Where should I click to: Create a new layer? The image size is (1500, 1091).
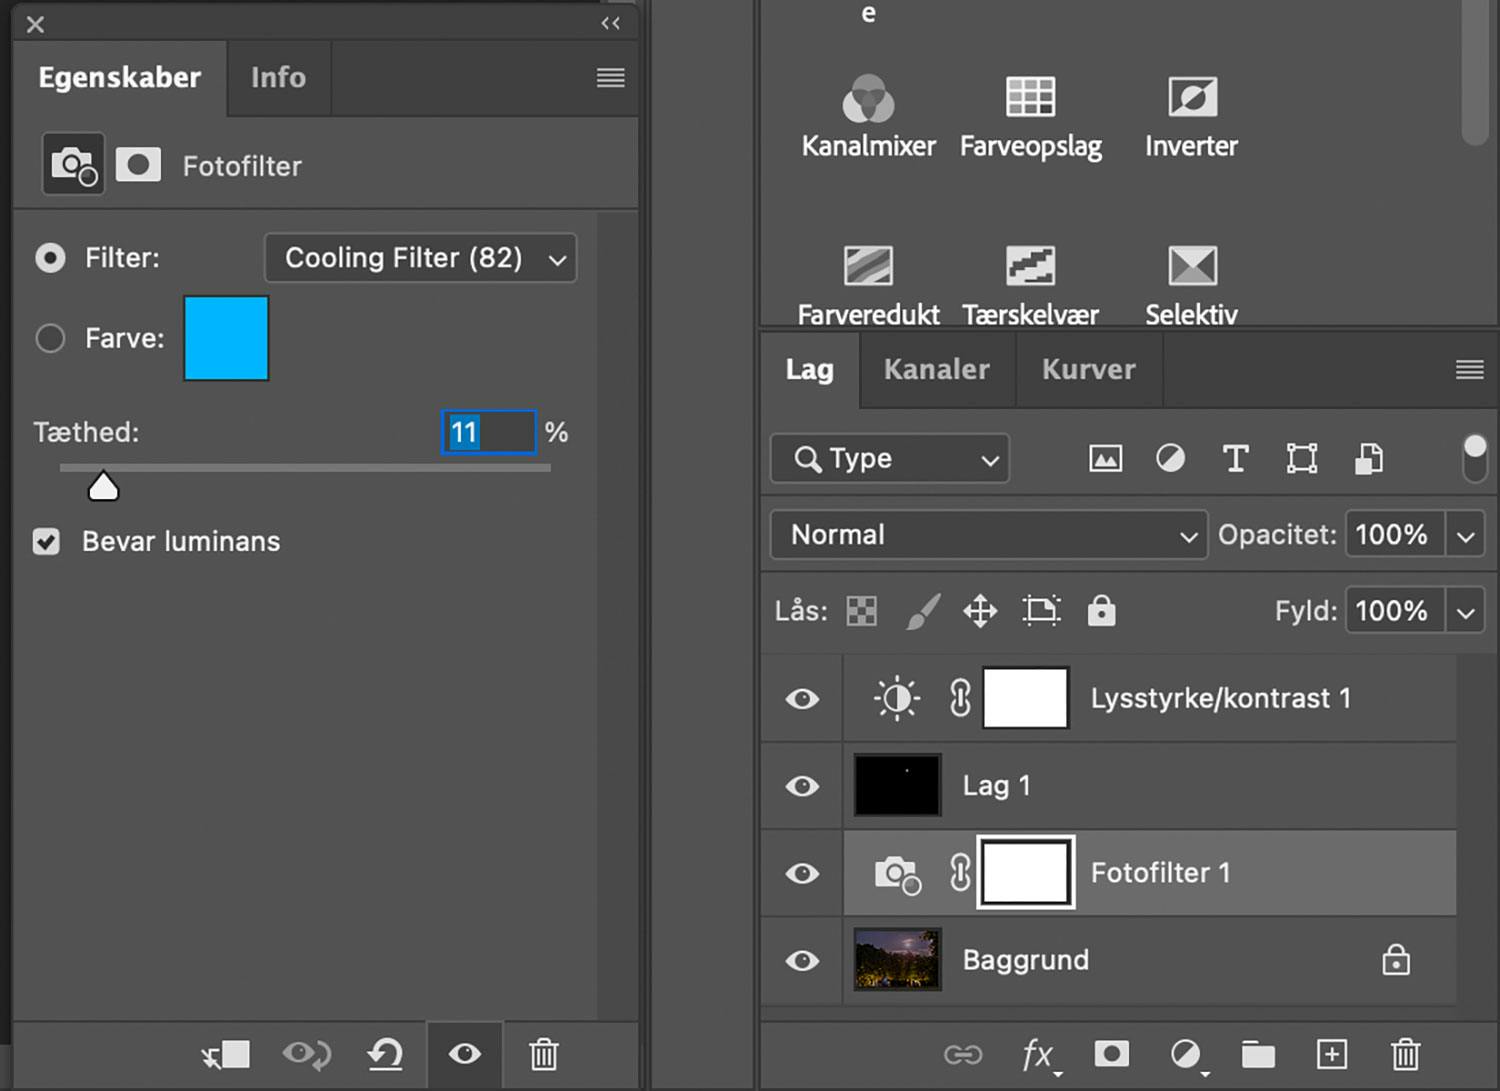tap(1331, 1054)
